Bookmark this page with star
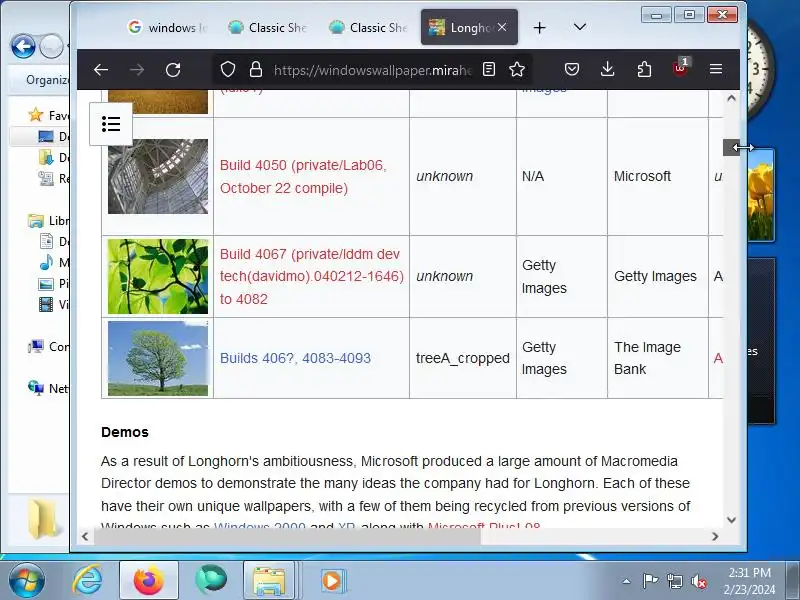 [517, 69]
